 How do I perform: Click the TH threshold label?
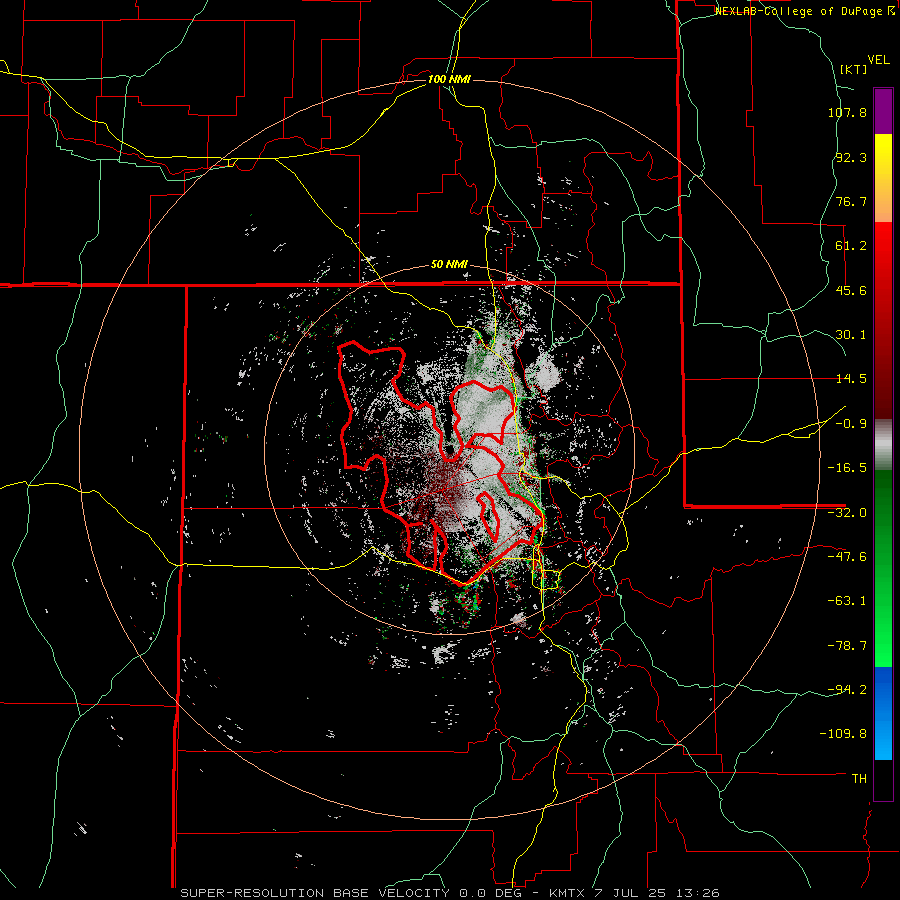[x=859, y=779]
